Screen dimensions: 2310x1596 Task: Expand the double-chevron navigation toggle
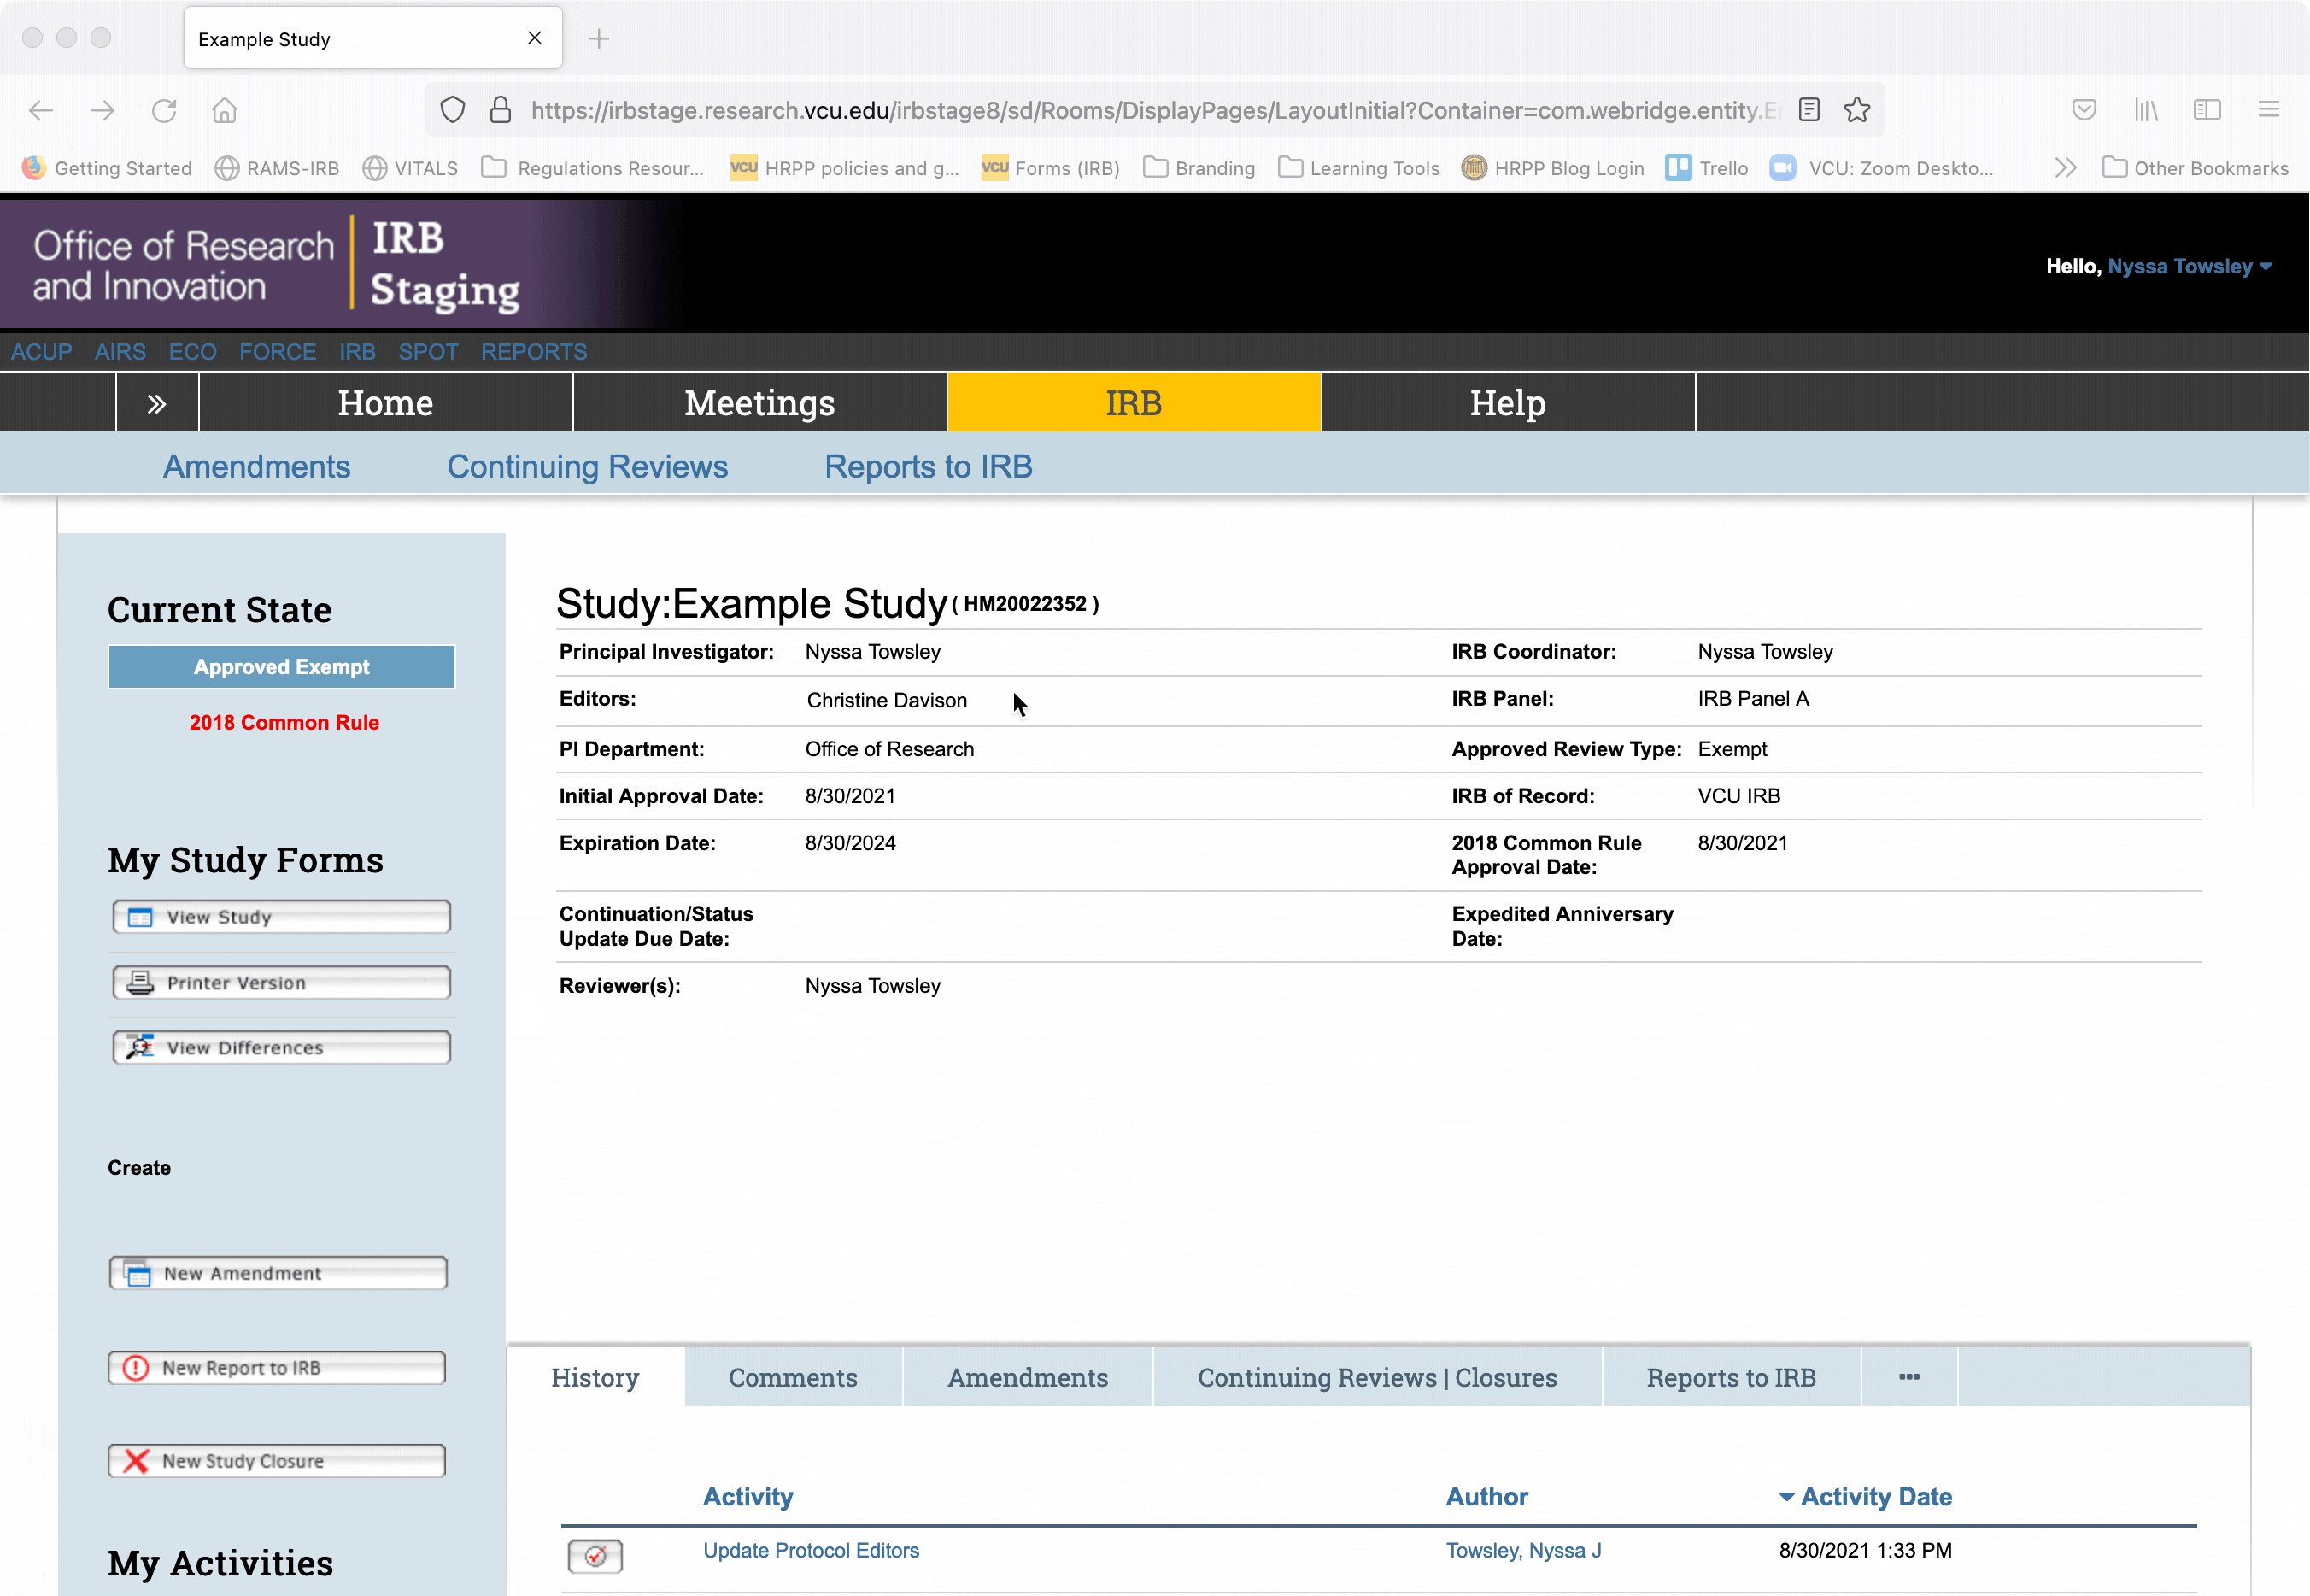[157, 403]
